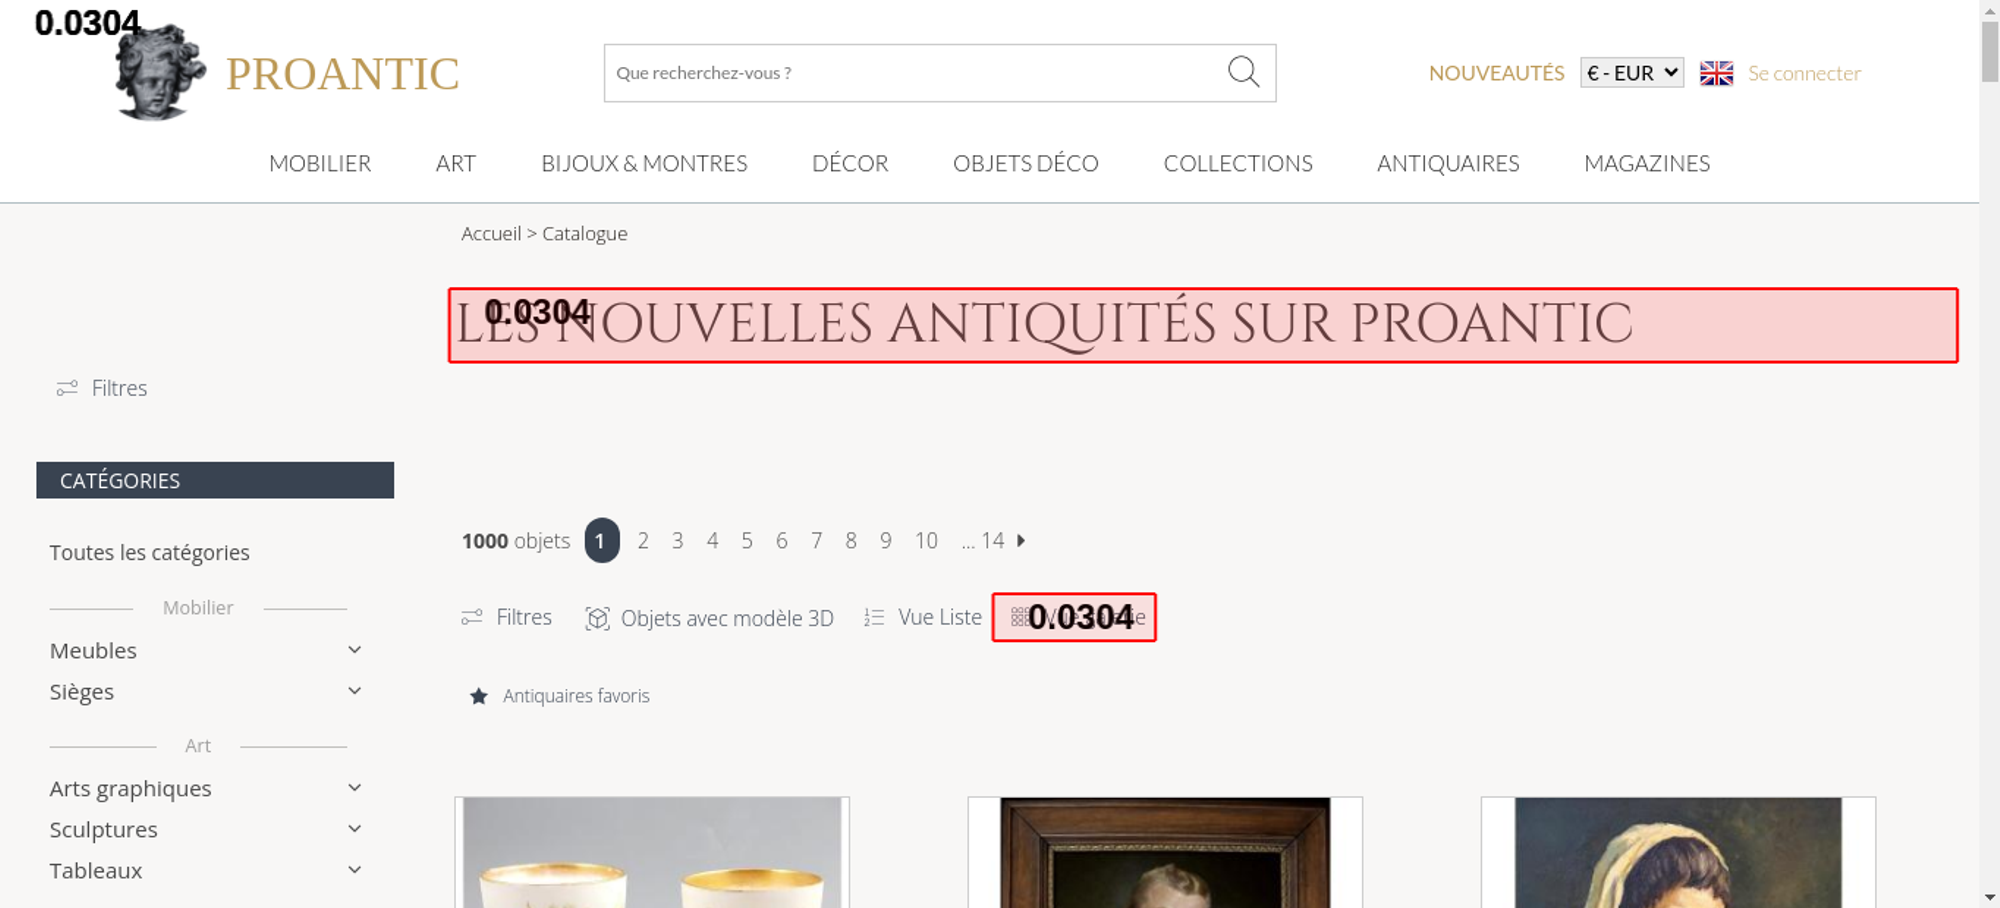
Task: Open the BIJOUX & MONTRES menu
Action: pos(644,163)
